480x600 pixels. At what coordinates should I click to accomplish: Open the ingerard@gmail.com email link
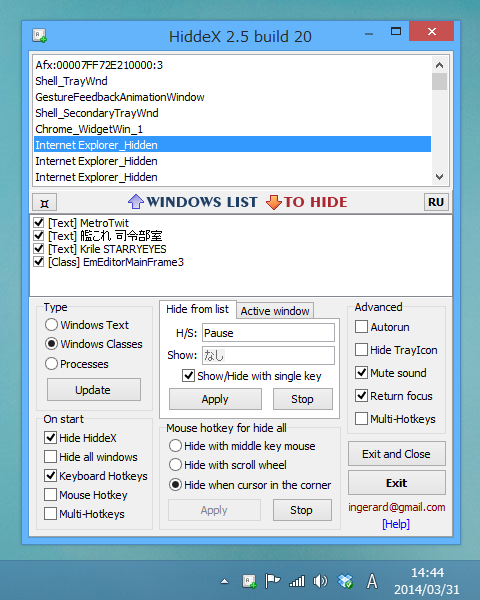(397, 507)
